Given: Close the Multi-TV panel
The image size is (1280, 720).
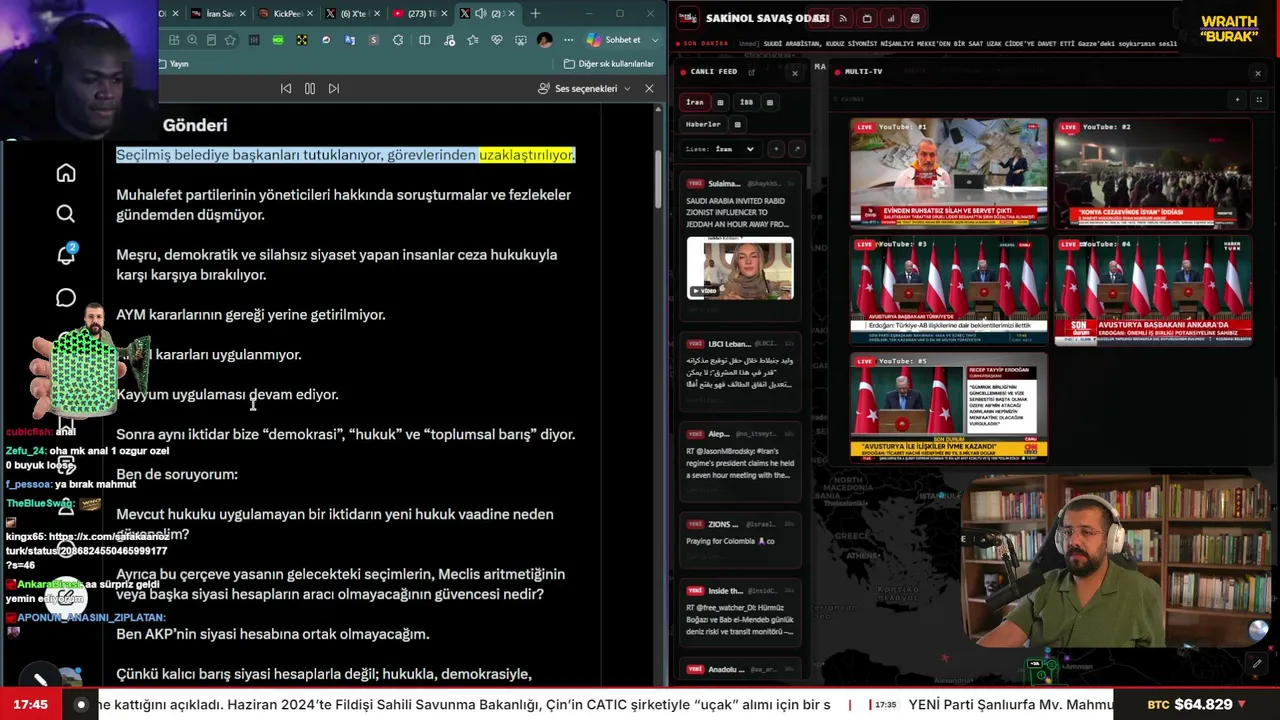Looking at the screenshot, I should [1257, 73].
